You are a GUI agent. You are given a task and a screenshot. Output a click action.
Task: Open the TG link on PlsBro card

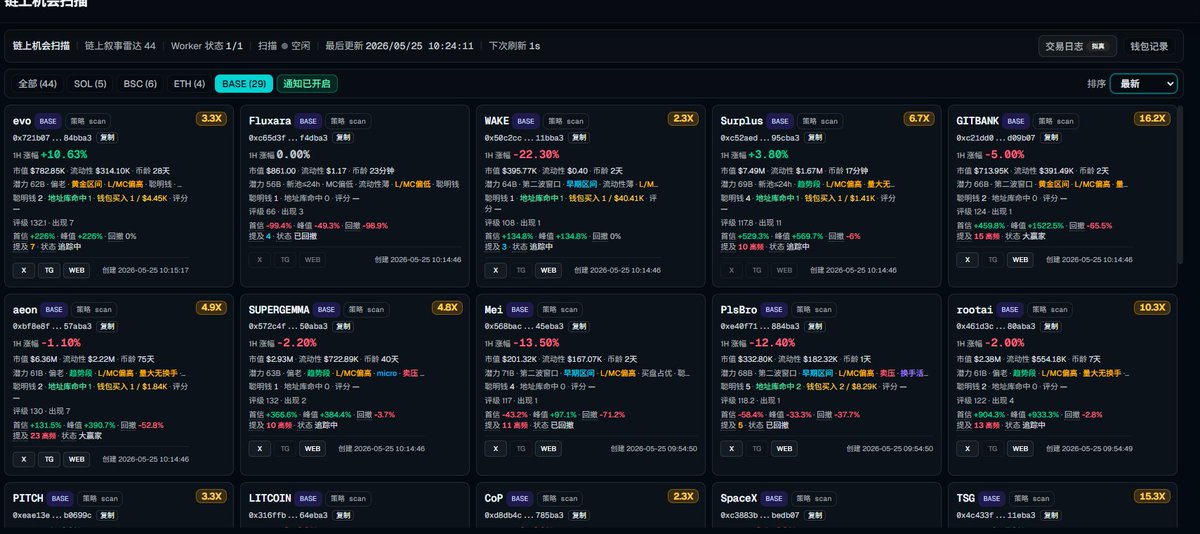pyautogui.click(x=757, y=448)
